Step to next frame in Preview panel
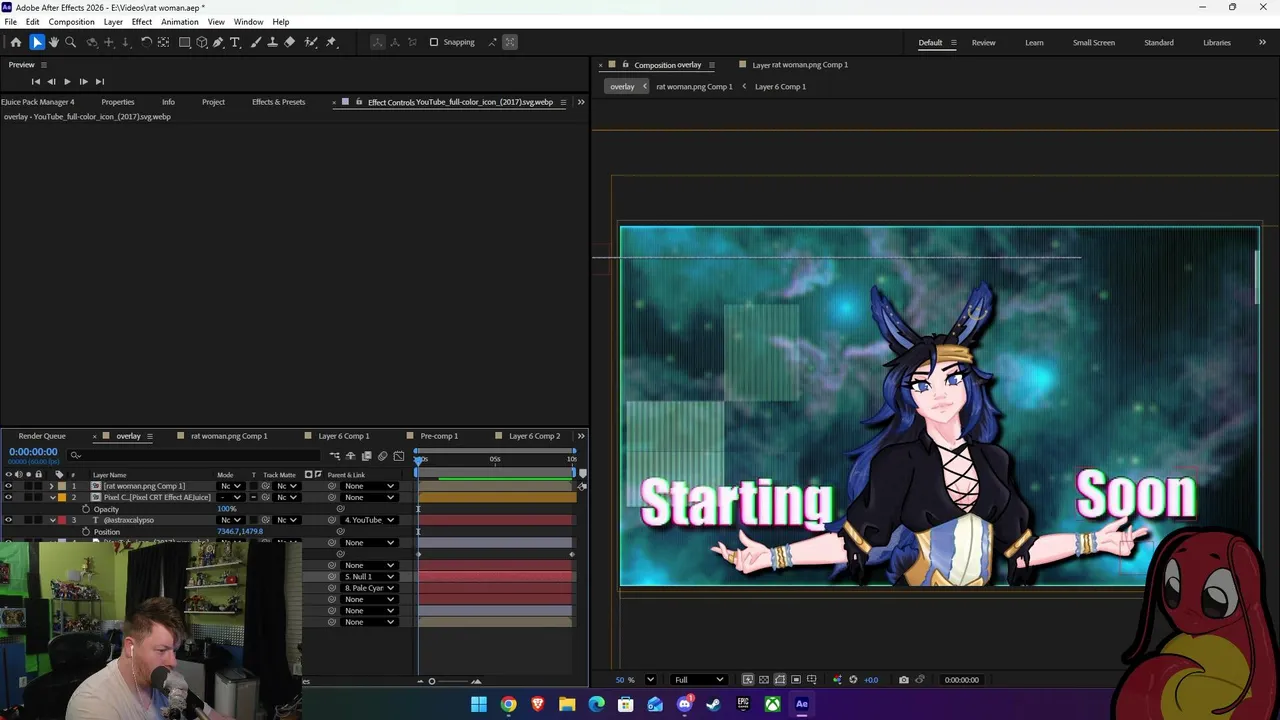This screenshot has width=1280, height=720. (83, 81)
